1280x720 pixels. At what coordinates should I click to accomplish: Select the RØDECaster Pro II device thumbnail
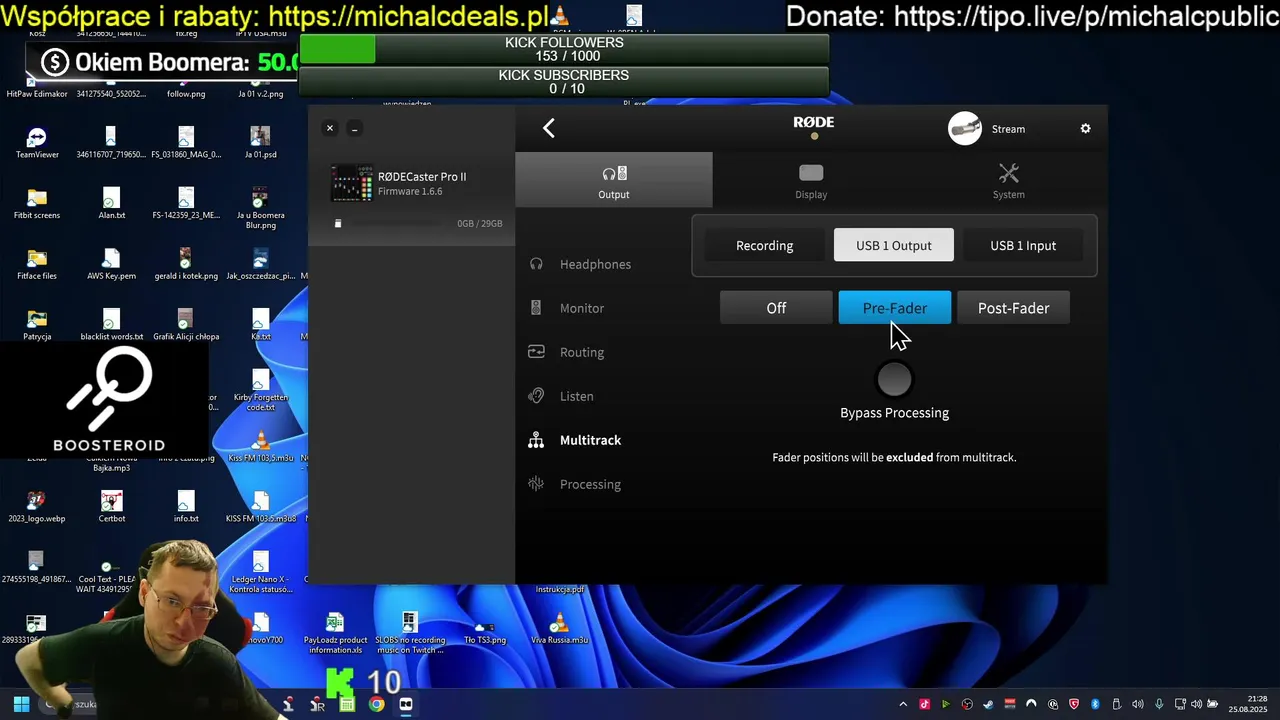(352, 184)
